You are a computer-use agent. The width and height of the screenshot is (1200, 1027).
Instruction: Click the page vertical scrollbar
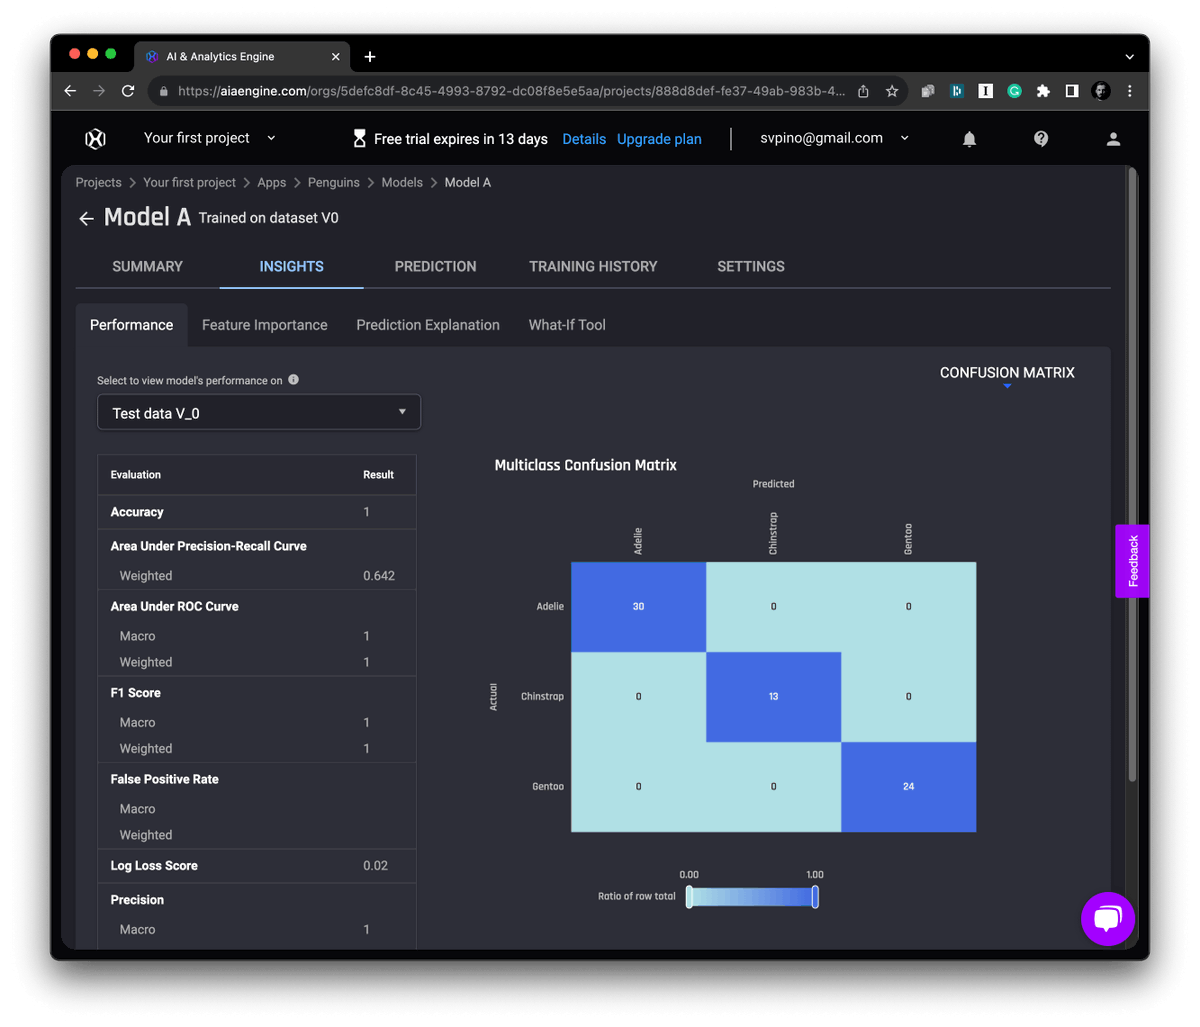1132,475
